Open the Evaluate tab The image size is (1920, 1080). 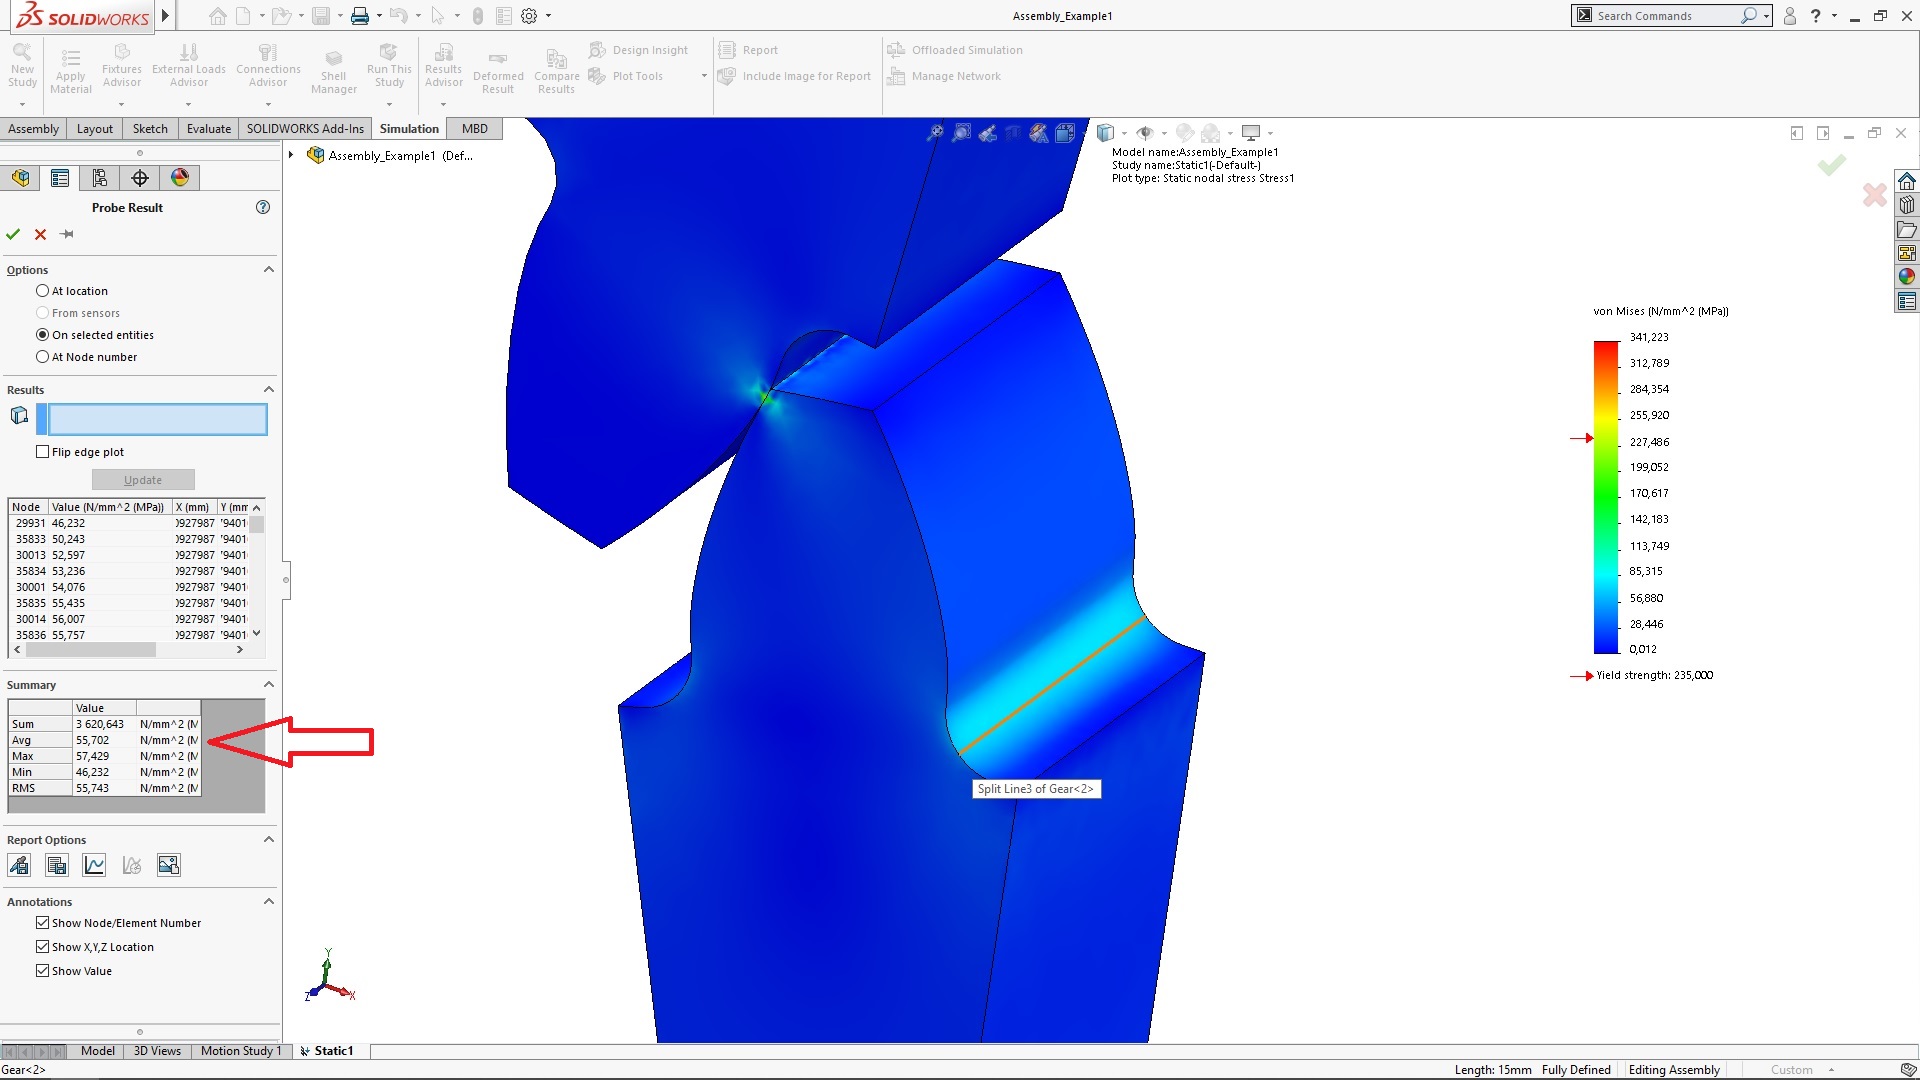click(209, 129)
